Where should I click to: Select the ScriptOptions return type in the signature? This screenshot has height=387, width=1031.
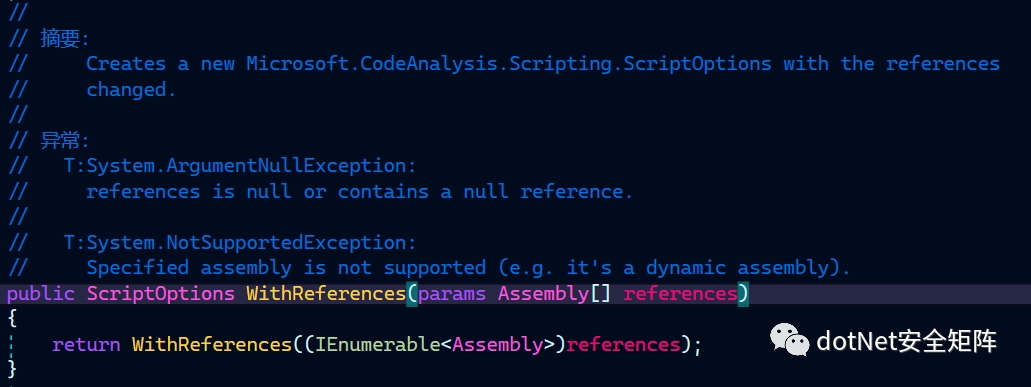160,294
